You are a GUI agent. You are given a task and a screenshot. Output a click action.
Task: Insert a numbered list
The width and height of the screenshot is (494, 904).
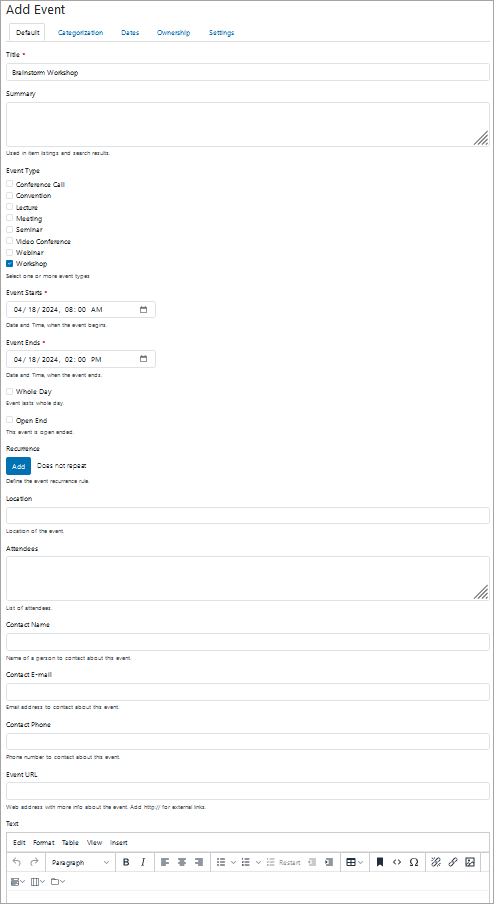tap(246, 862)
